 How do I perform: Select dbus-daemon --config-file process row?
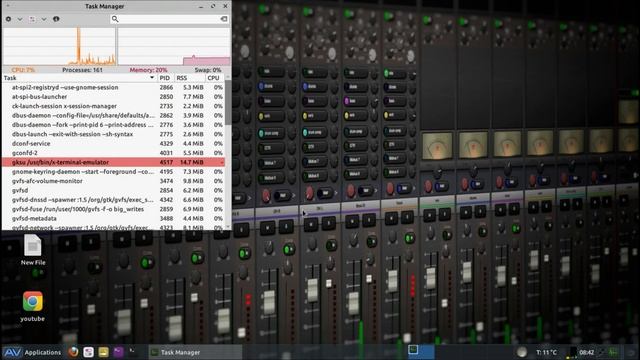point(113,116)
